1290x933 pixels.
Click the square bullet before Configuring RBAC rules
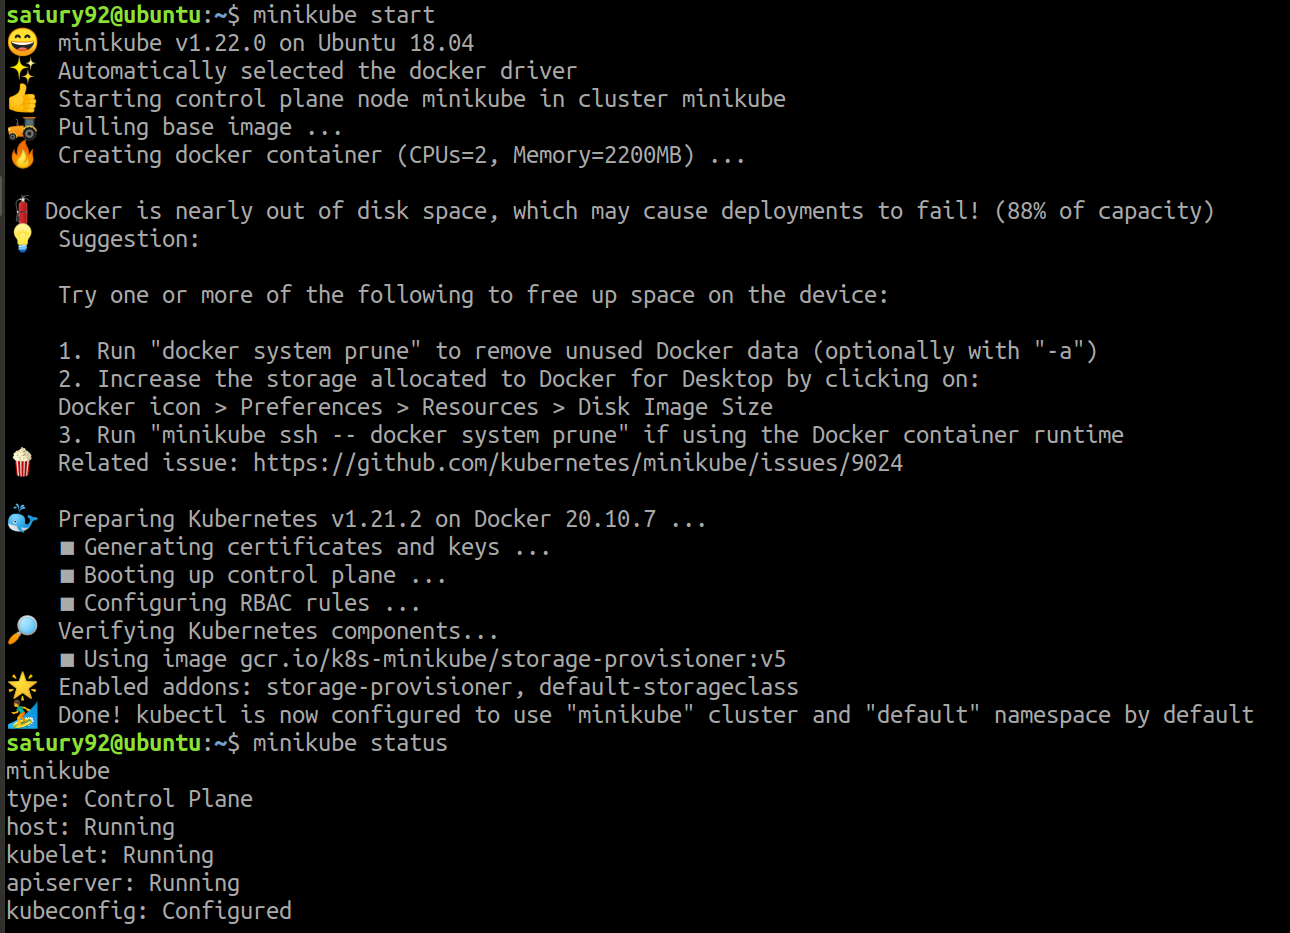pyautogui.click(x=67, y=604)
